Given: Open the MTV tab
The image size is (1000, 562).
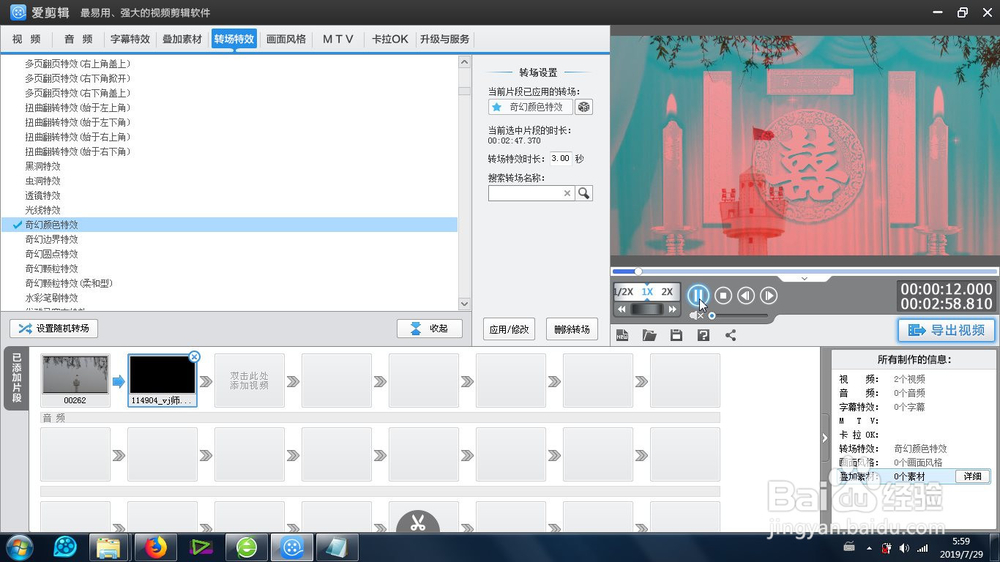Looking at the screenshot, I should click(338, 39).
